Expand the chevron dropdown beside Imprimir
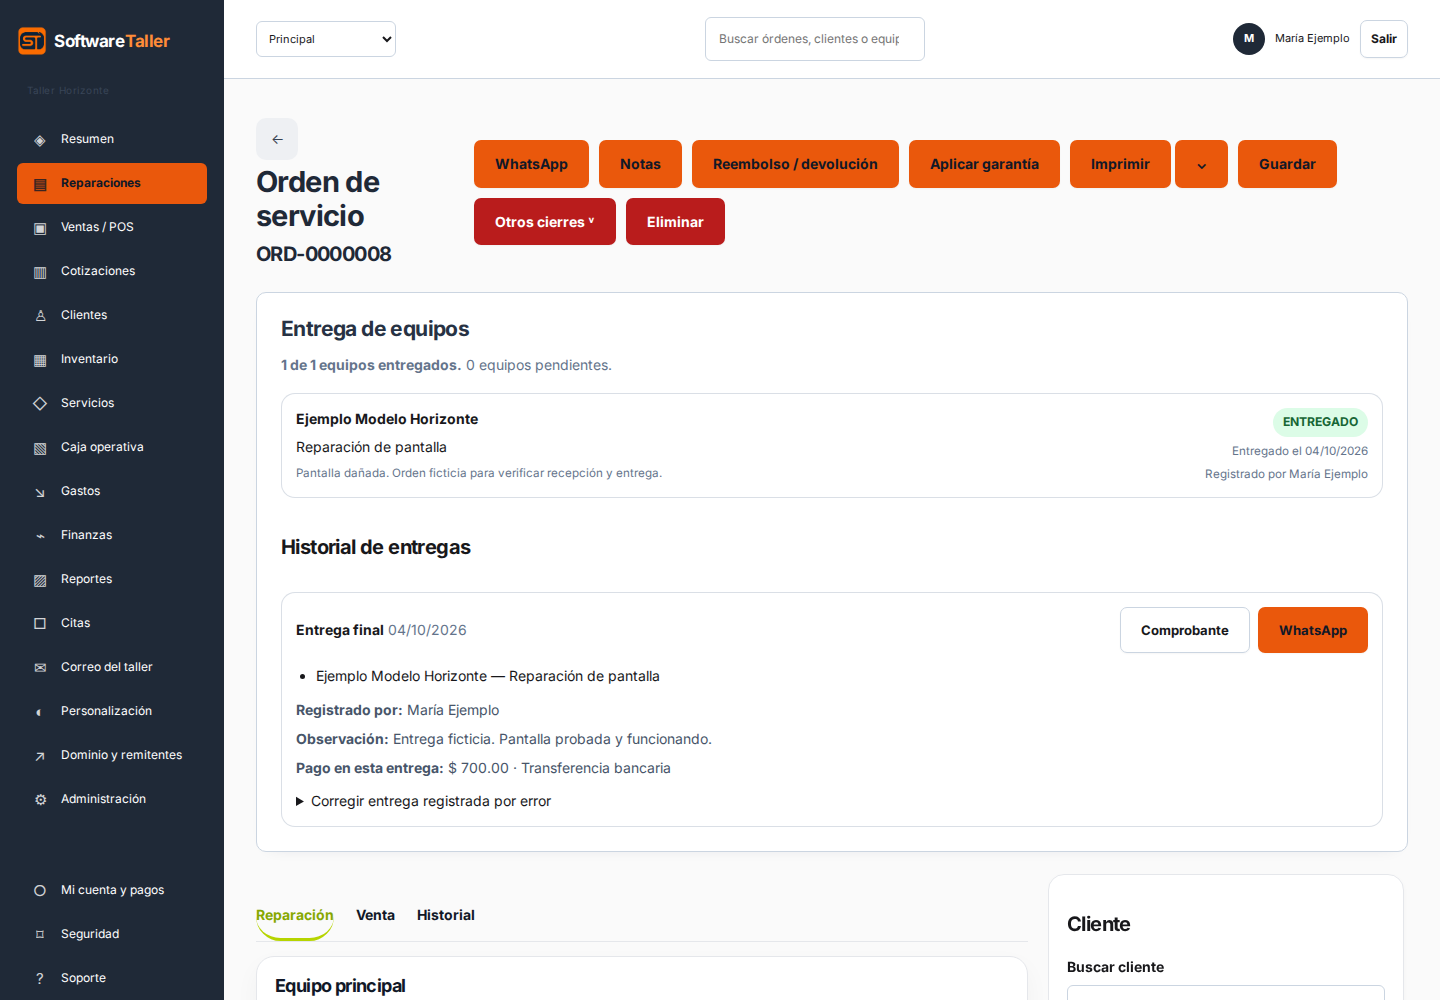This screenshot has height=1000, width=1440. tap(1201, 164)
